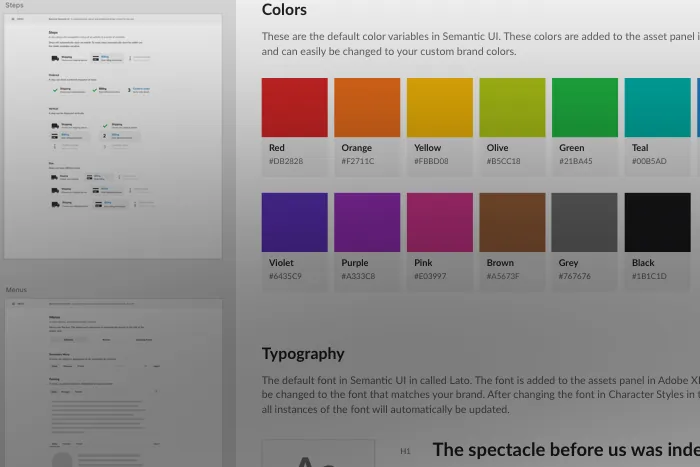Select the Grey color swatch
The width and height of the screenshot is (700, 467).
point(585,222)
